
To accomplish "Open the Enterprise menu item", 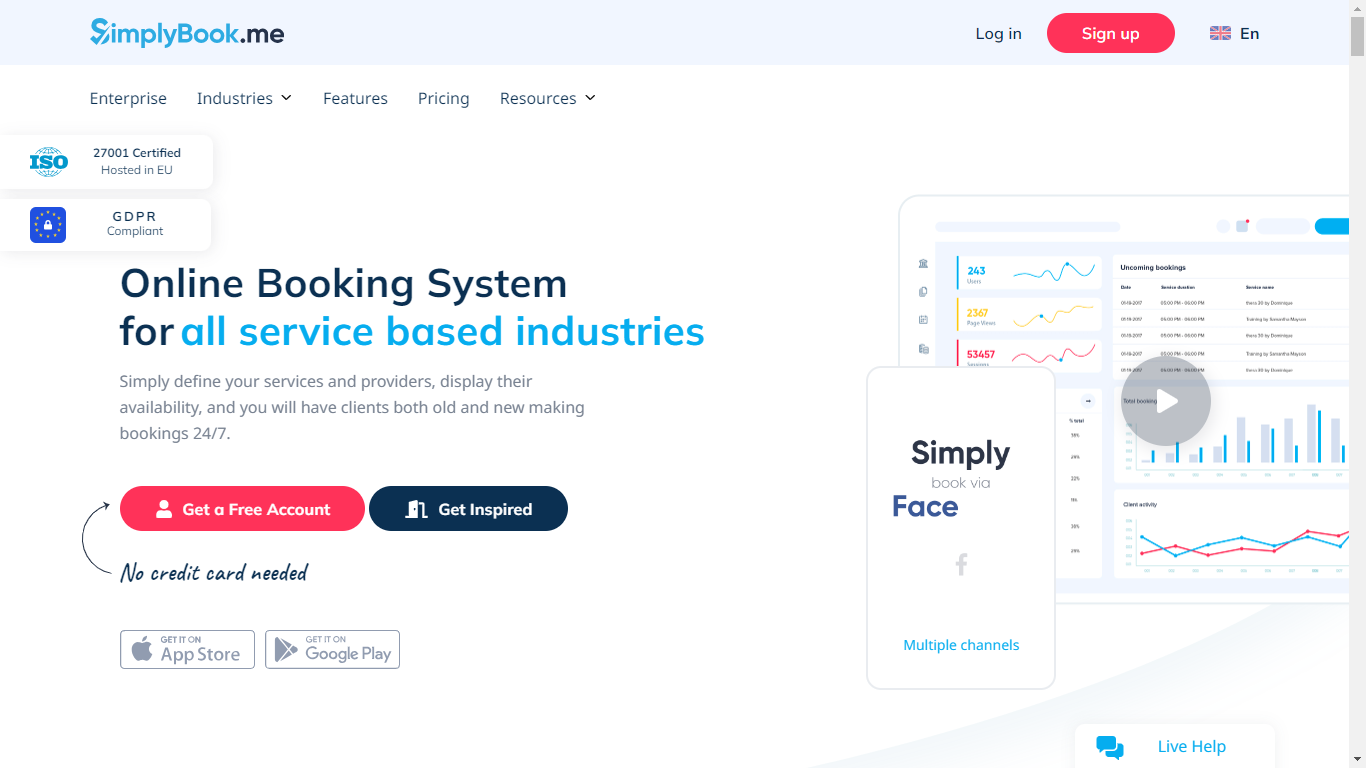I will pos(128,98).
